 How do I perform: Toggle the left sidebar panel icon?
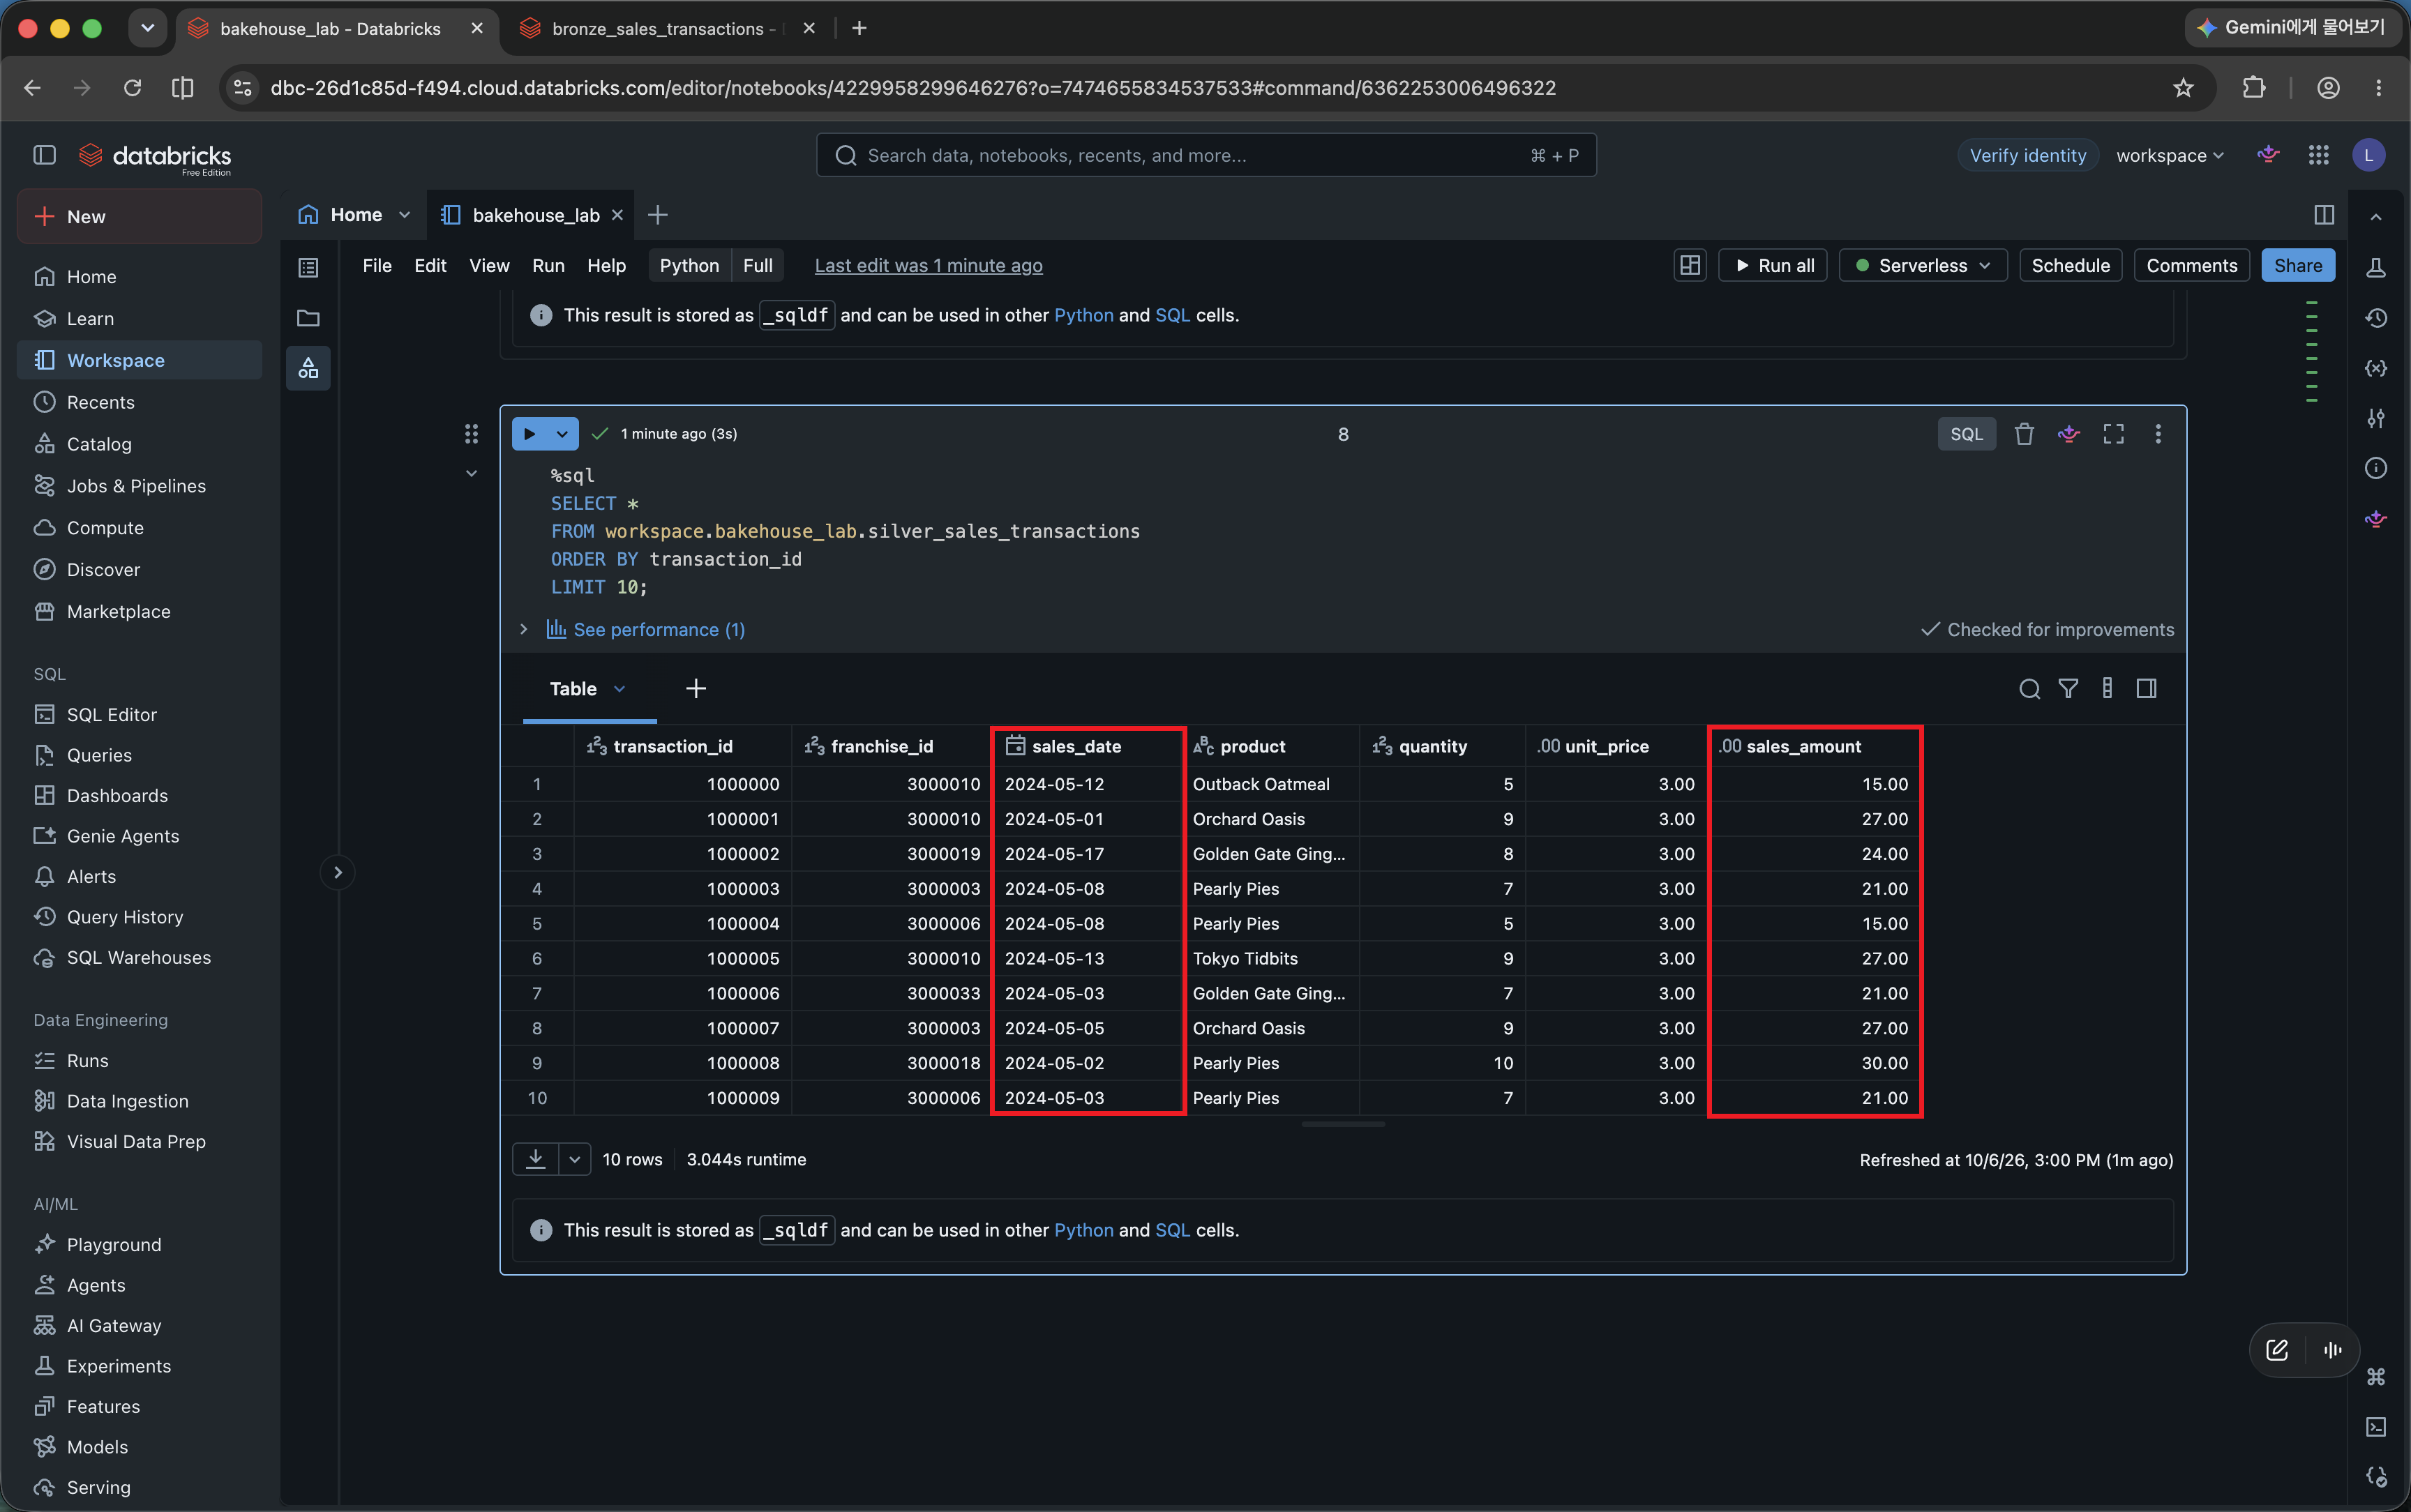click(x=44, y=155)
